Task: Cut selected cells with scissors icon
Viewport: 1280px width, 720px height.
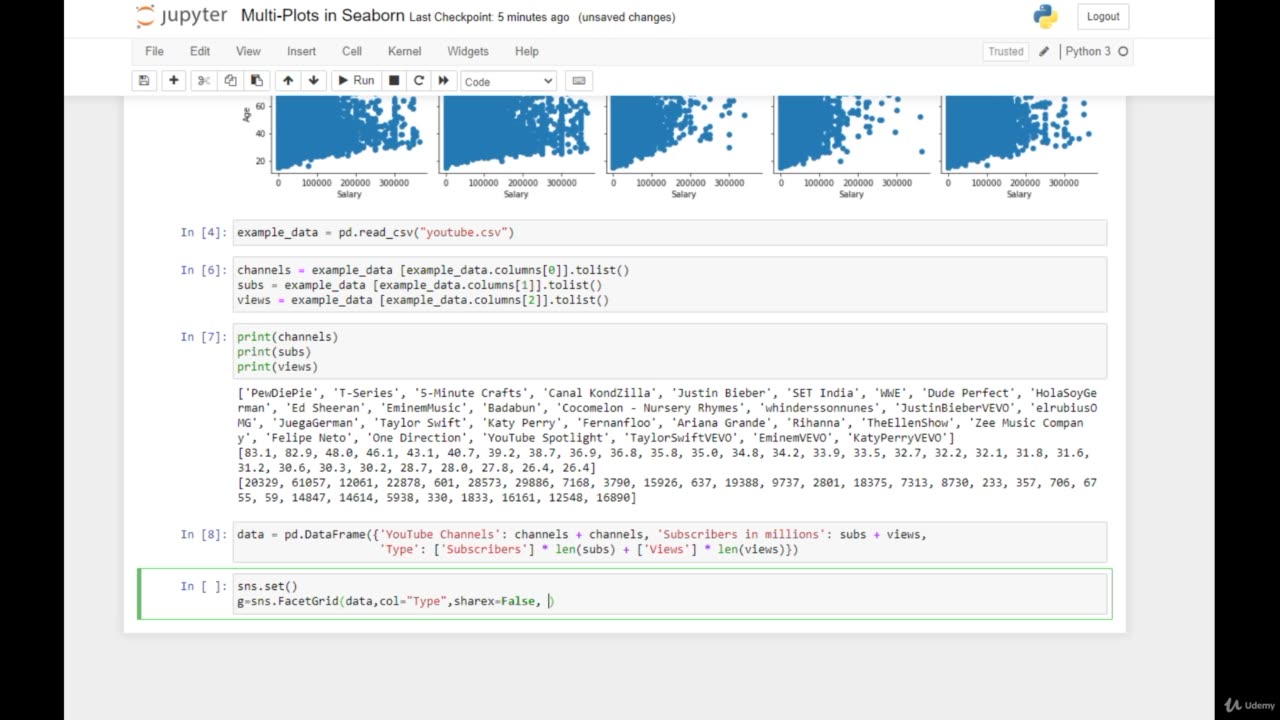Action: [204, 81]
